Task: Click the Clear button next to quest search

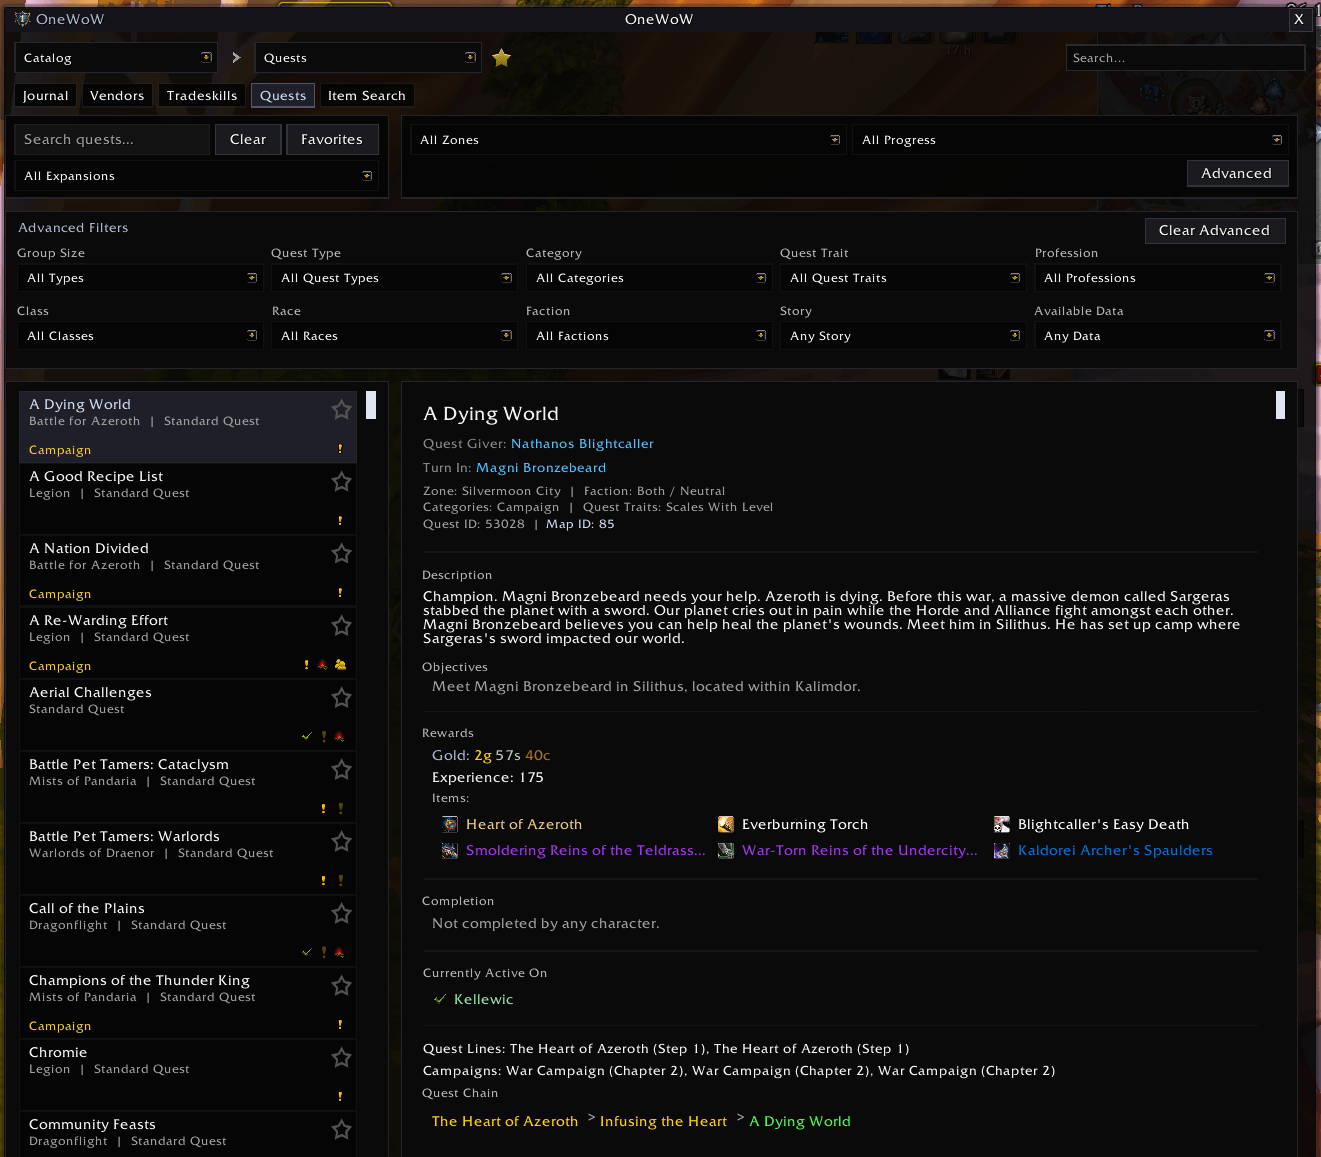Action: coord(248,139)
